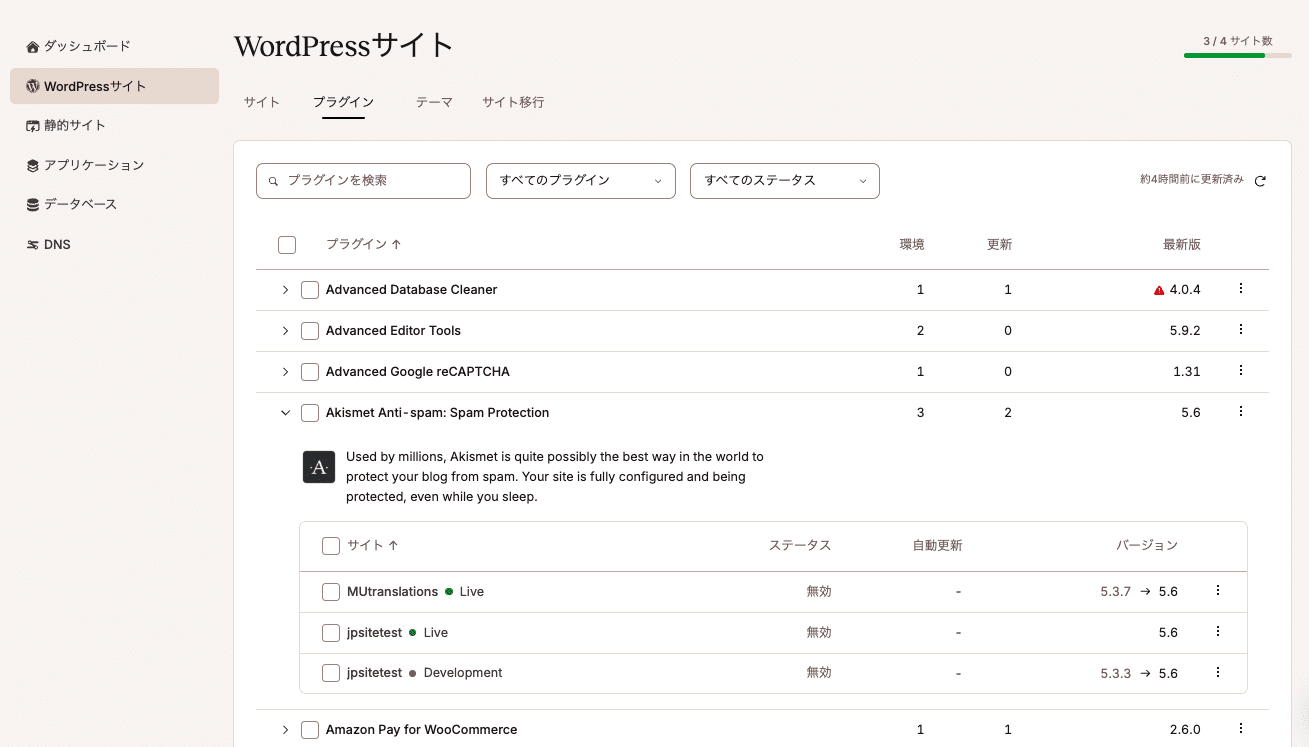Image resolution: width=1309 pixels, height=747 pixels.
Task: Click the warning icon beside version 4.0.4
Action: click(x=1158, y=289)
